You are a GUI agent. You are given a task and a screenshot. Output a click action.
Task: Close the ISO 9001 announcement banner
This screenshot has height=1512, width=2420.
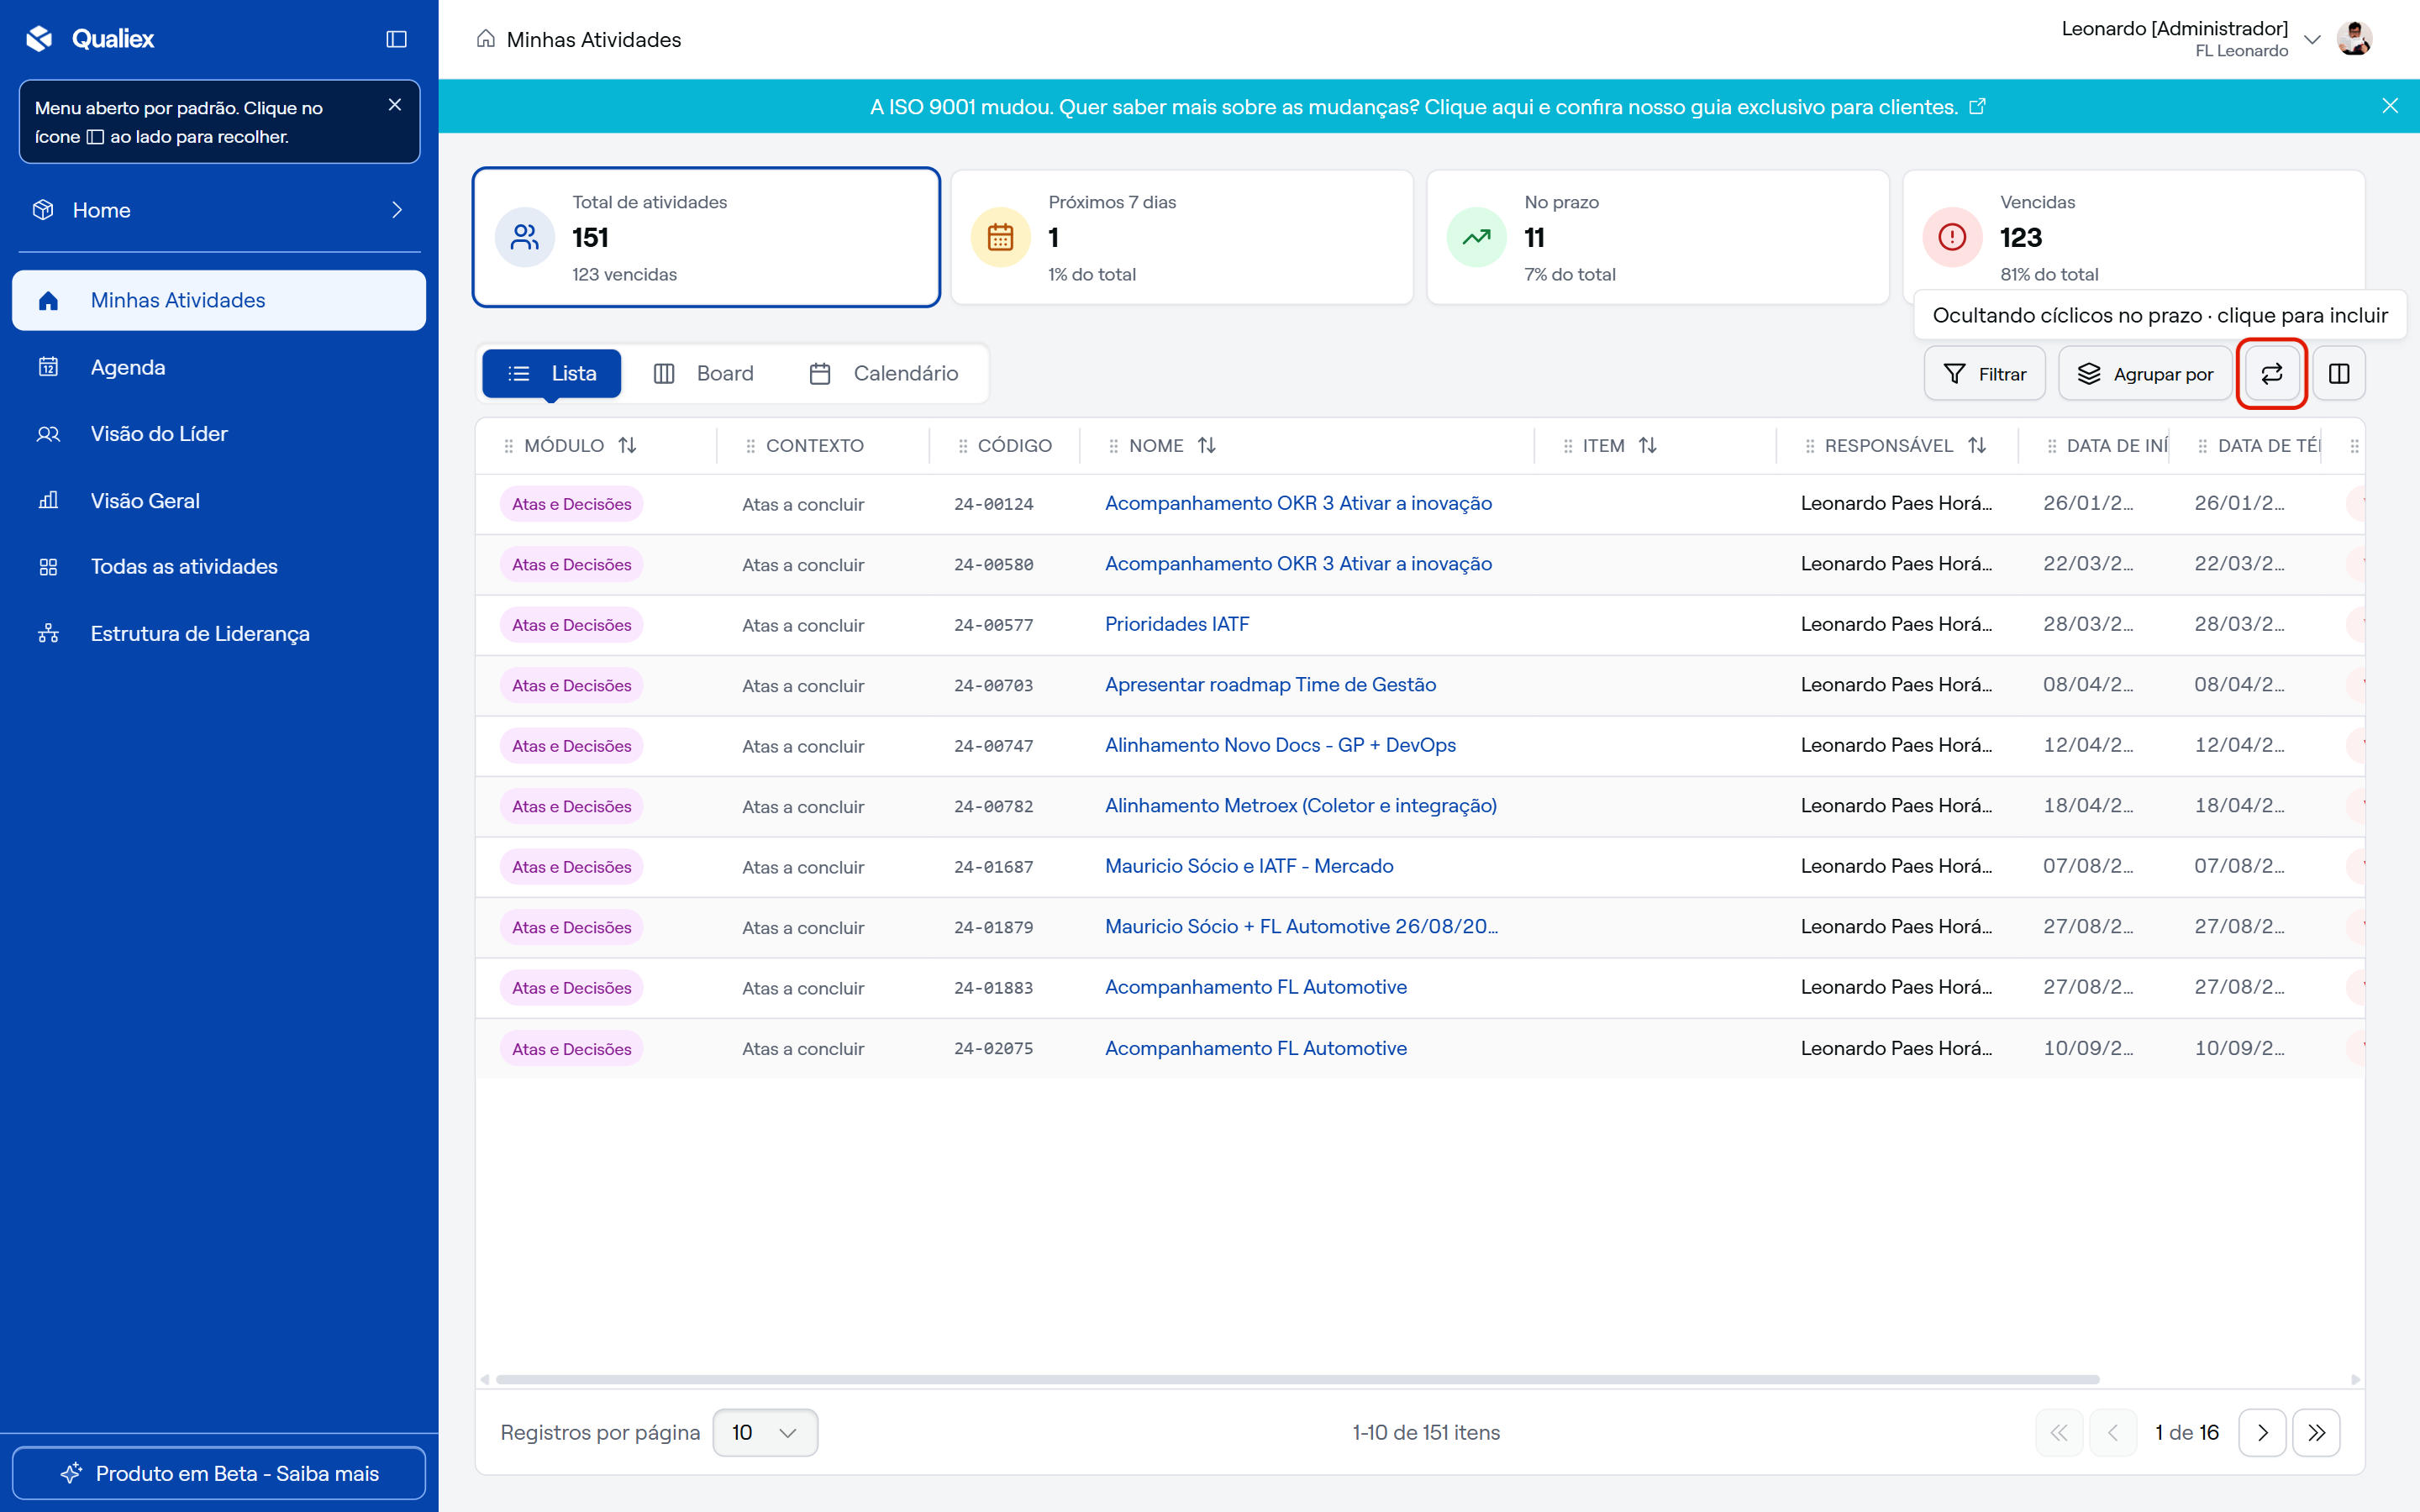(2390, 106)
